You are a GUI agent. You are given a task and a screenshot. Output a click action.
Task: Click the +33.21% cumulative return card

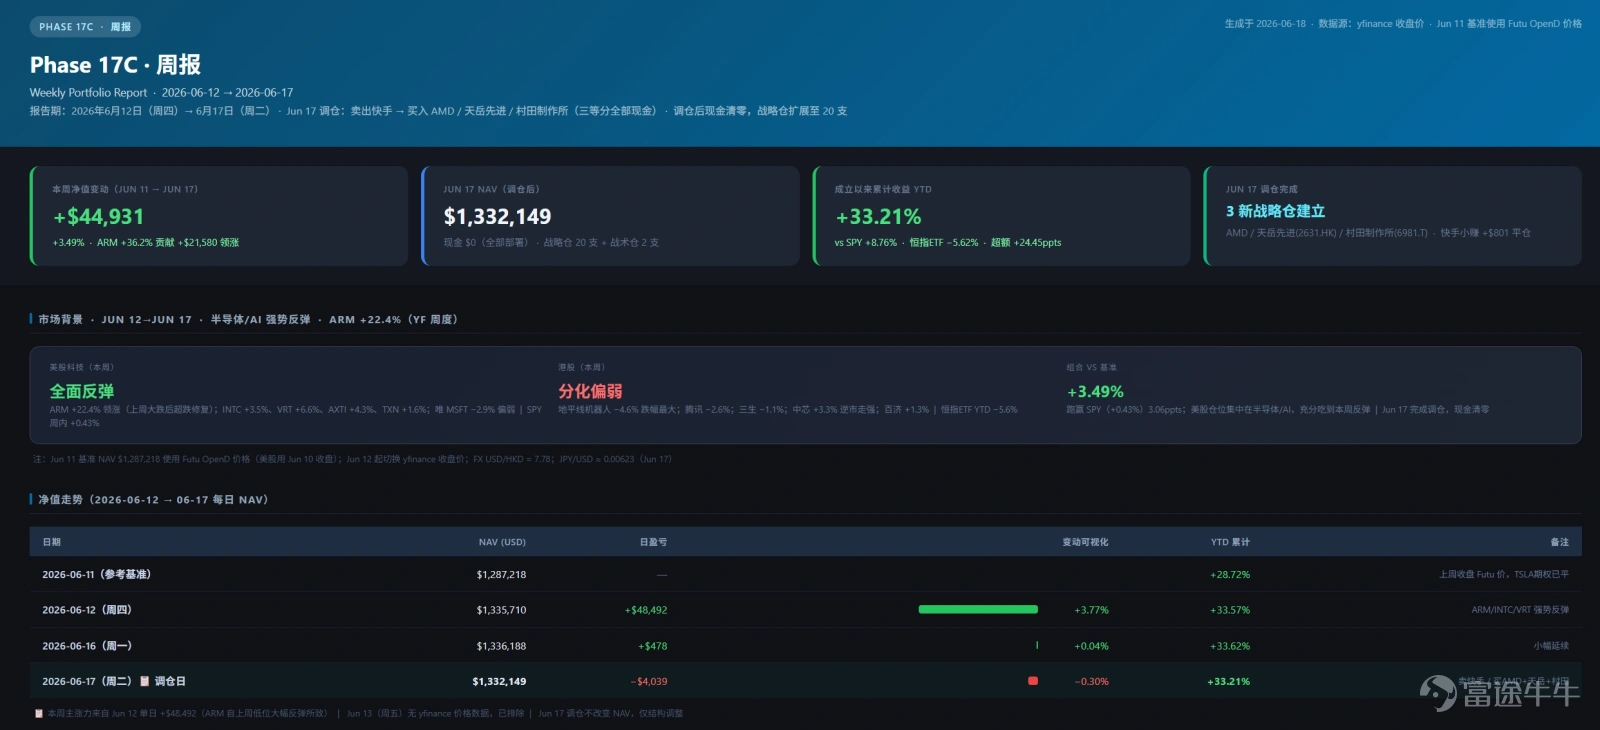[x=1001, y=216]
